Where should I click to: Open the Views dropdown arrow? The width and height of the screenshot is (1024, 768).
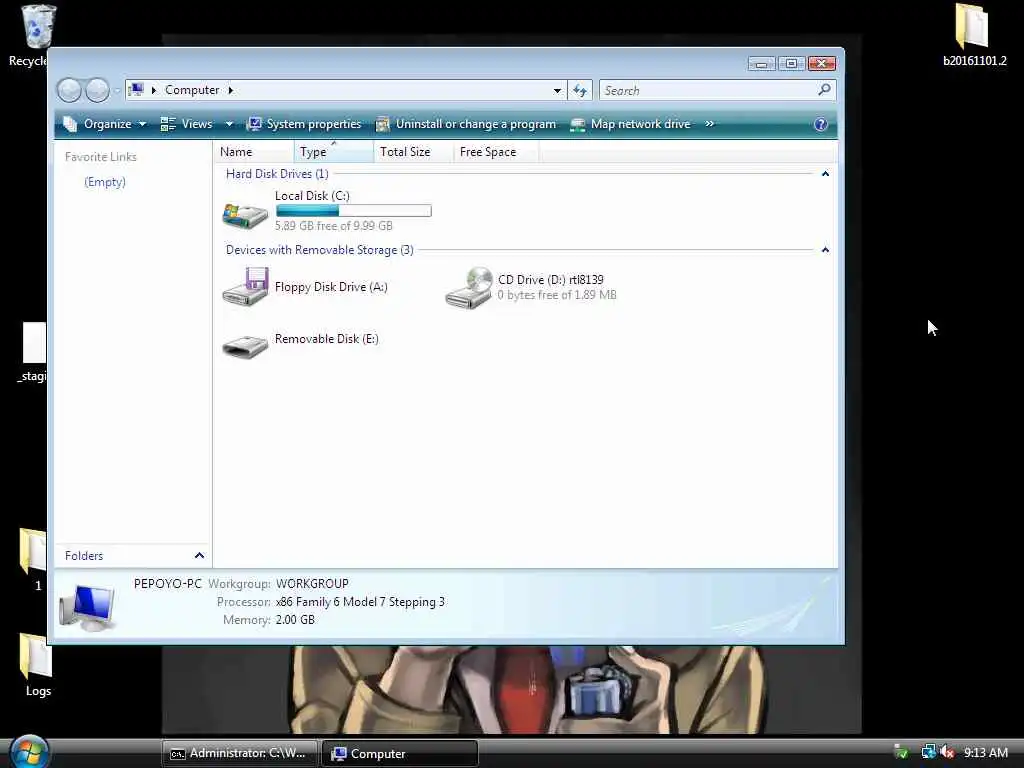229,124
